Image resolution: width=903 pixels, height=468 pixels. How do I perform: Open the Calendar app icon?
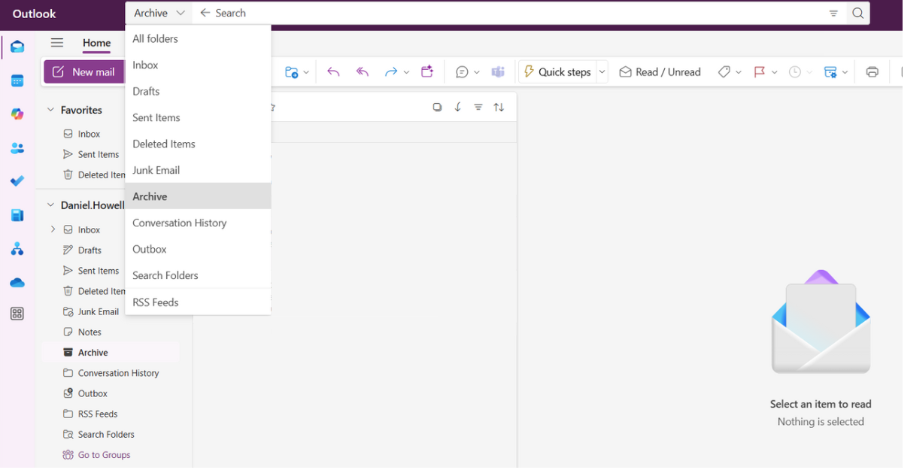point(17,81)
